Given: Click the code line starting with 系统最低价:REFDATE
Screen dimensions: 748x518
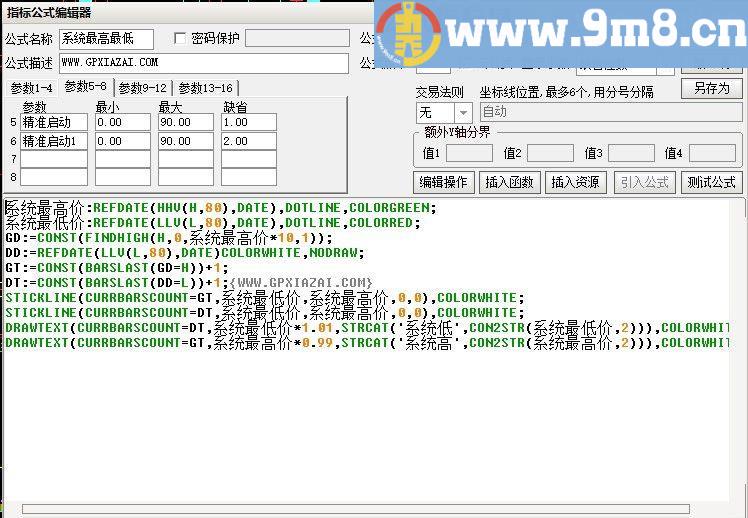Looking at the screenshot, I should tap(213, 223).
